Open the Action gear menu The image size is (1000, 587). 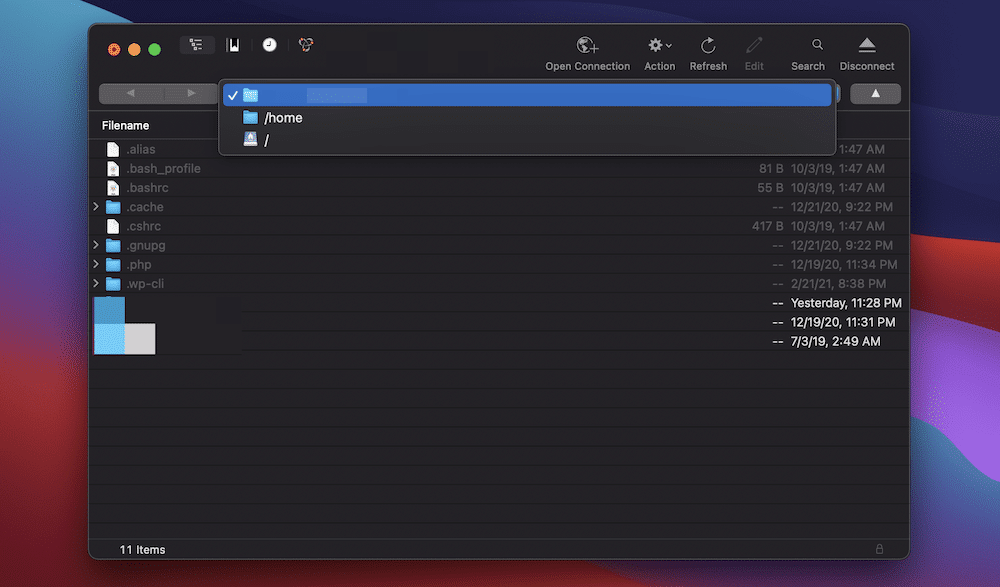pyautogui.click(x=658, y=45)
